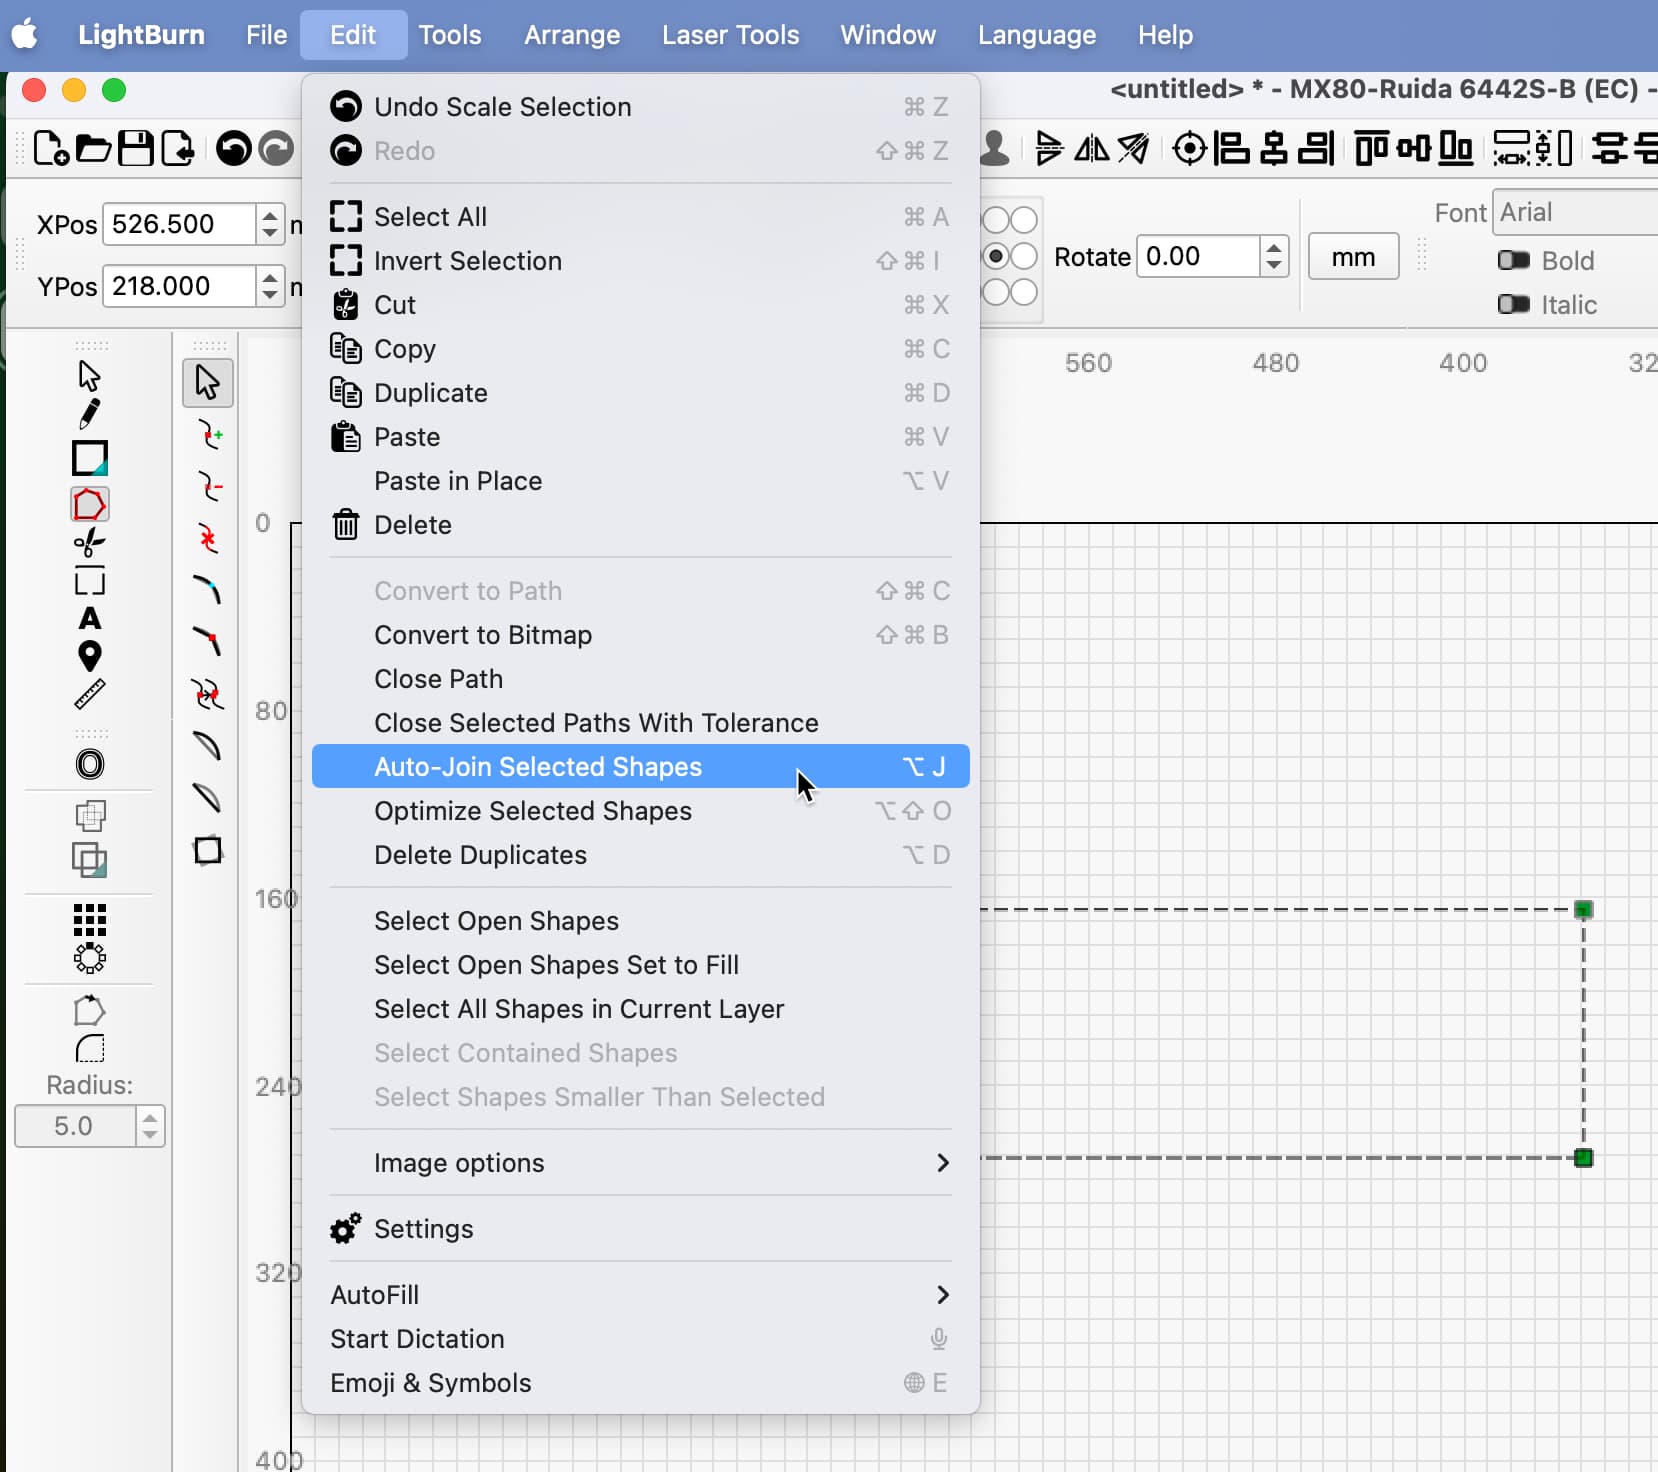This screenshot has height=1472, width=1658.
Task: Click the Radius corner tool icon
Action: pos(90,1048)
